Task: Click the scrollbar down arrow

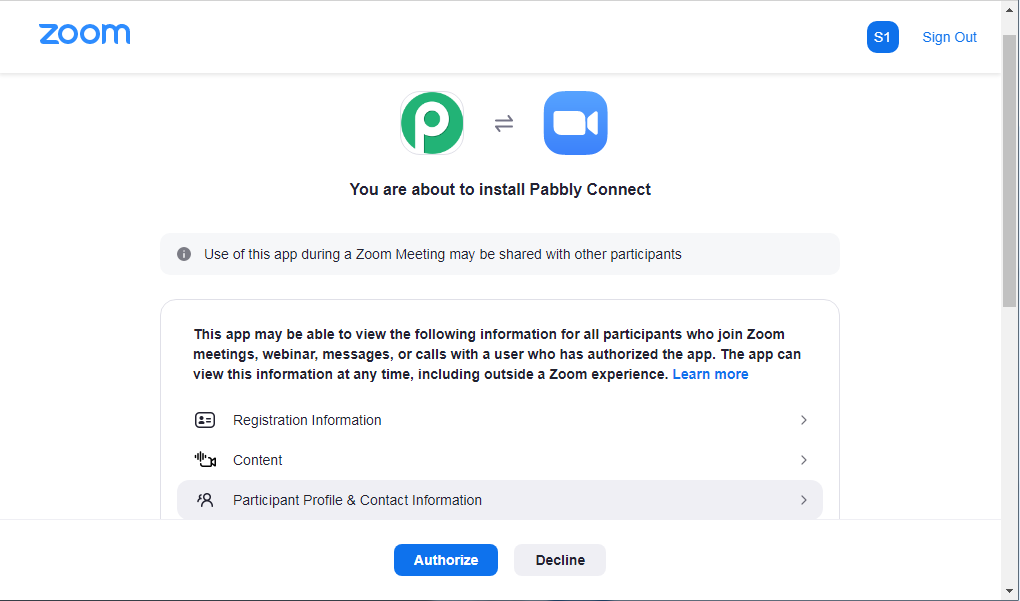Action: [1009, 593]
